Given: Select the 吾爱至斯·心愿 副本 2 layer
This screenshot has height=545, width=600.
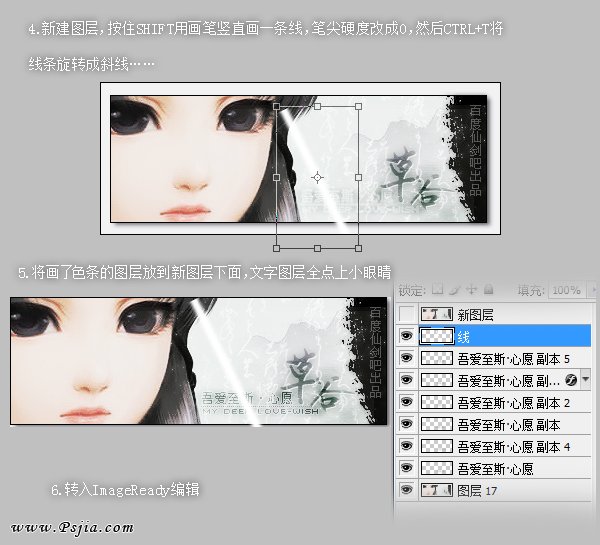Looking at the screenshot, I should click(512, 402).
